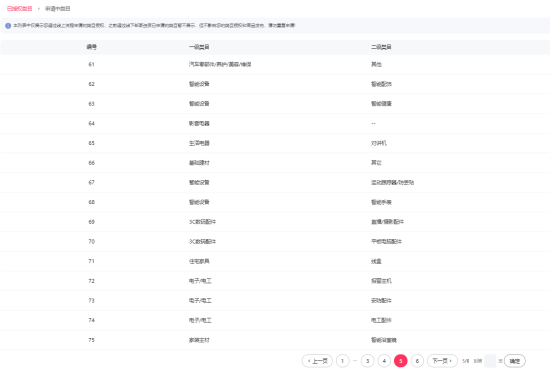Jump to page 1 in pagination

pyautogui.click(x=343, y=361)
